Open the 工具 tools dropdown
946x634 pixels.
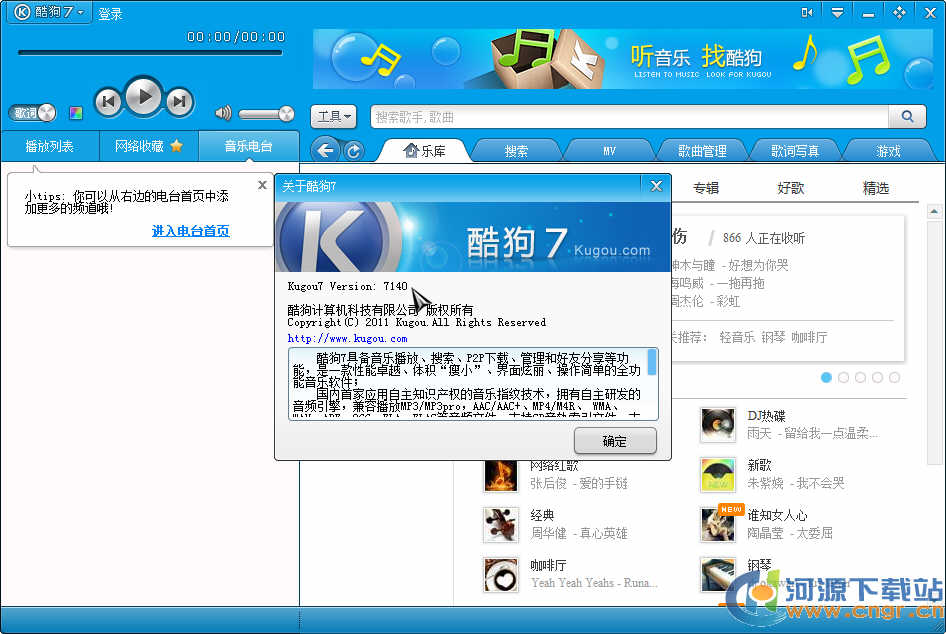click(x=334, y=117)
